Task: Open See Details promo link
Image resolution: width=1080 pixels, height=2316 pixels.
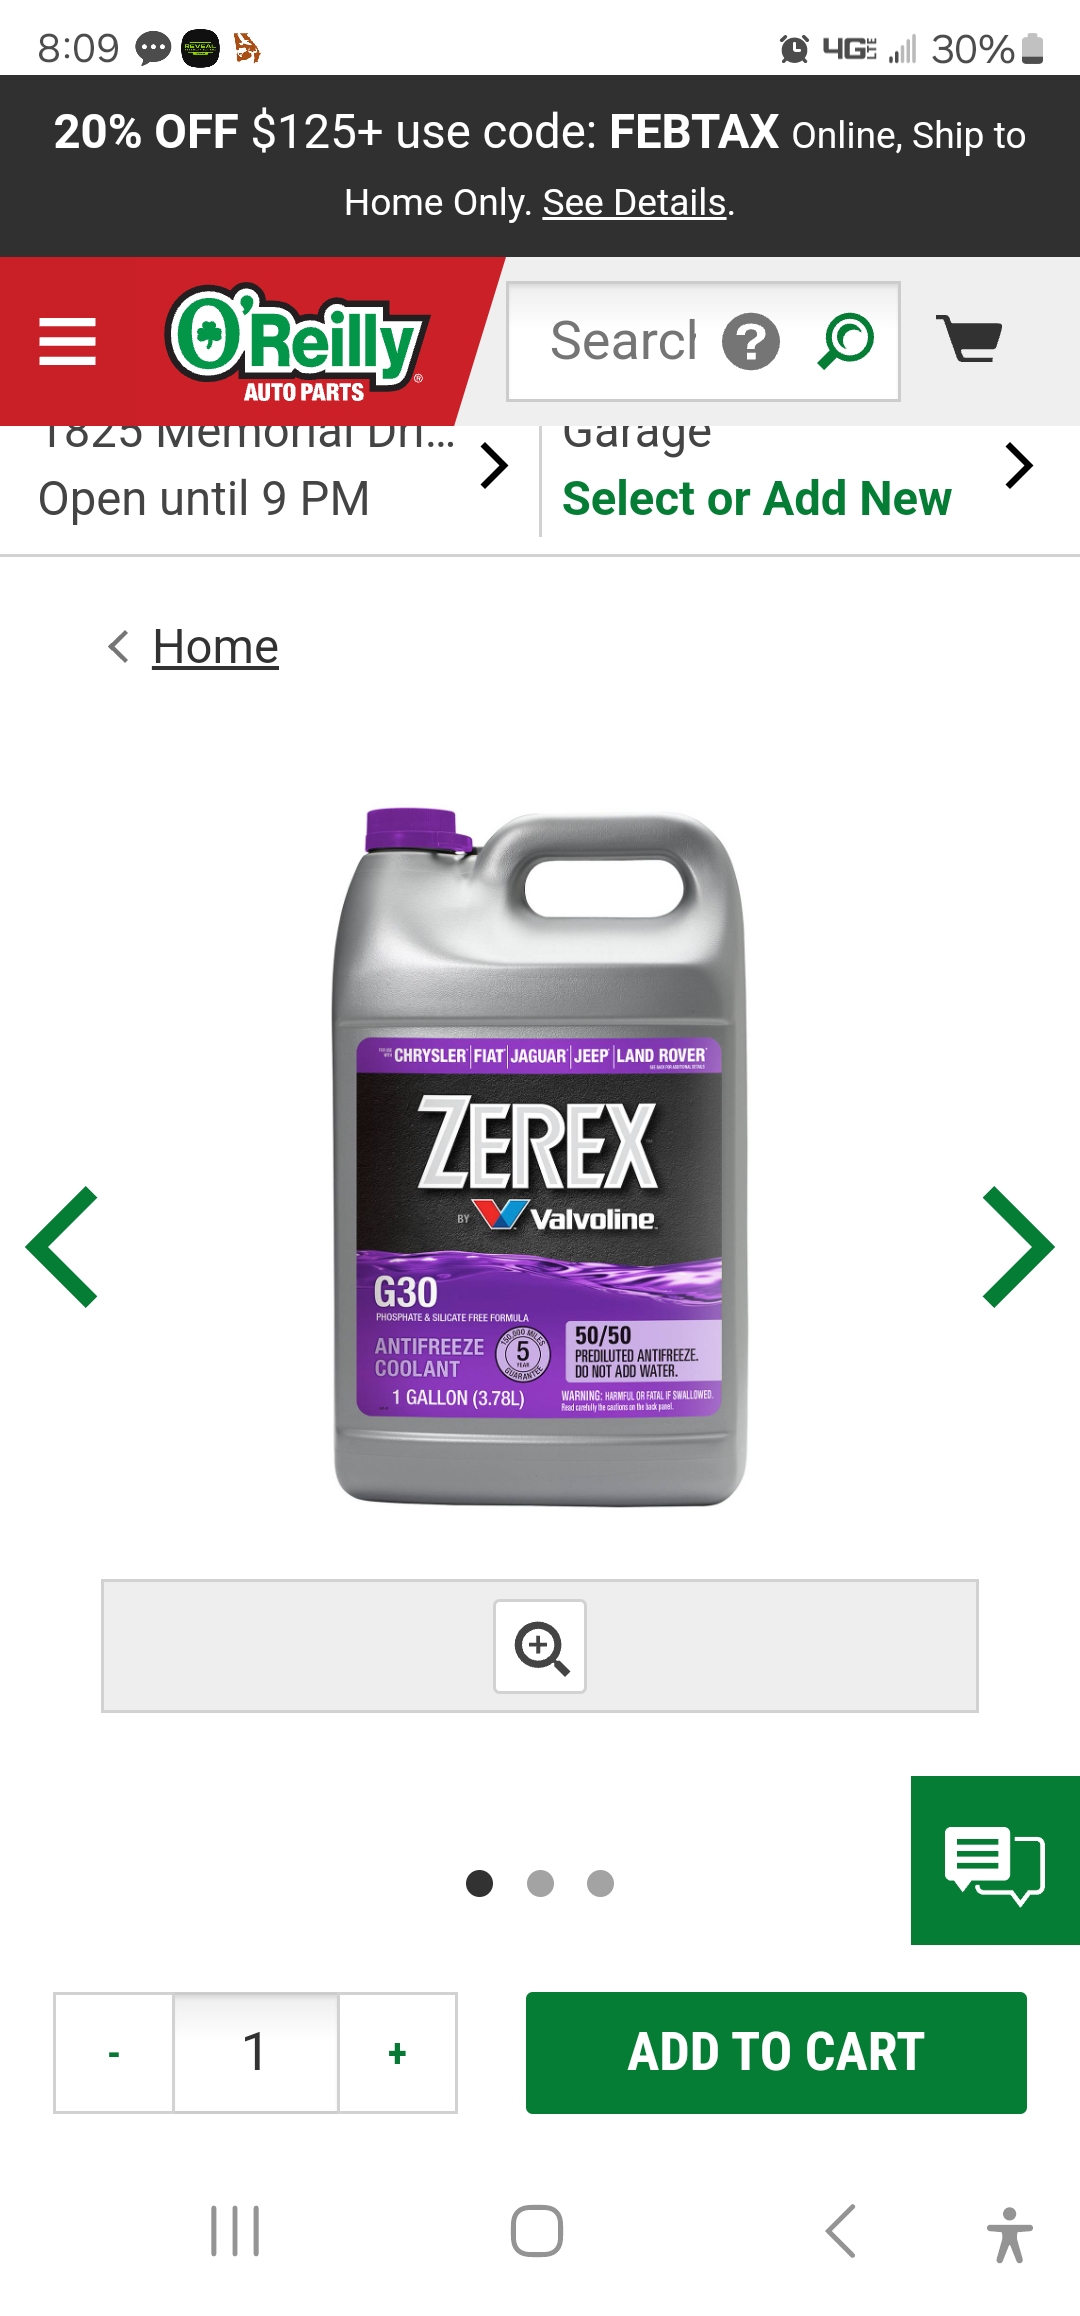Action: click(x=634, y=202)
